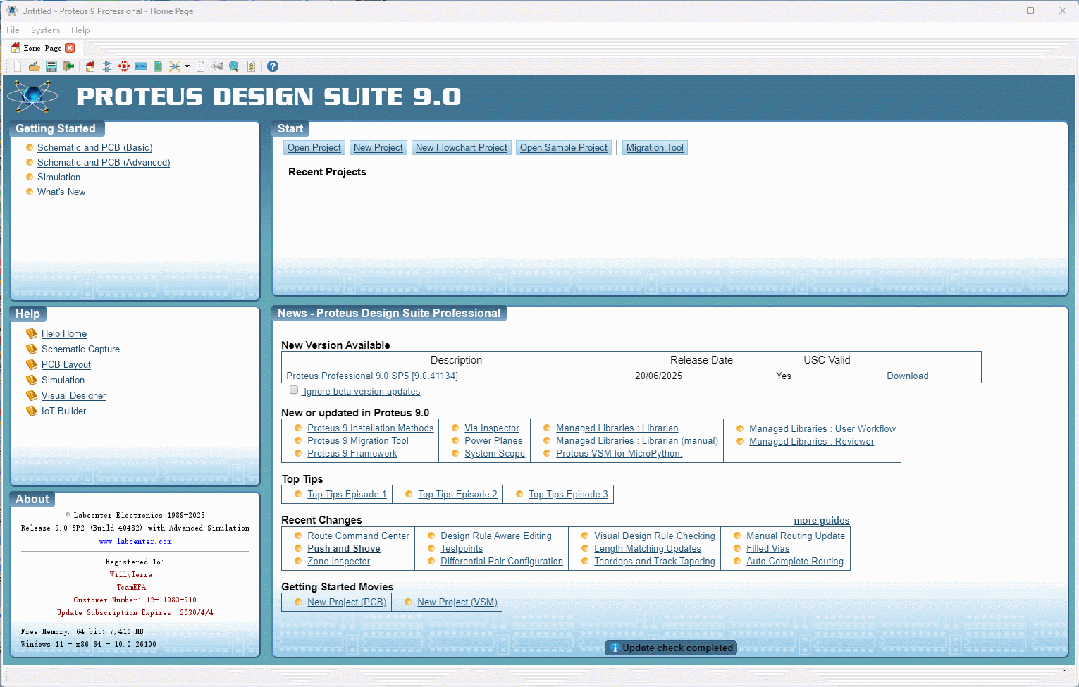Click Managed Libraries : User Workflow item
This screenshot has height=687, width=1079.
(822, 429)
